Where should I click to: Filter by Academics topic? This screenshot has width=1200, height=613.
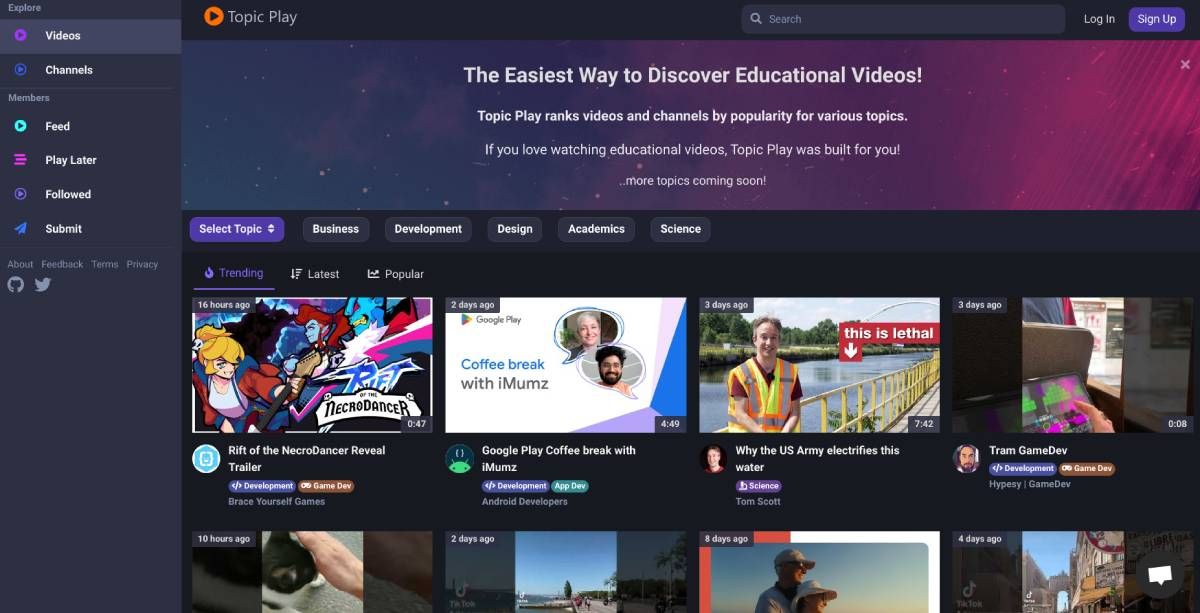[596, 229]
